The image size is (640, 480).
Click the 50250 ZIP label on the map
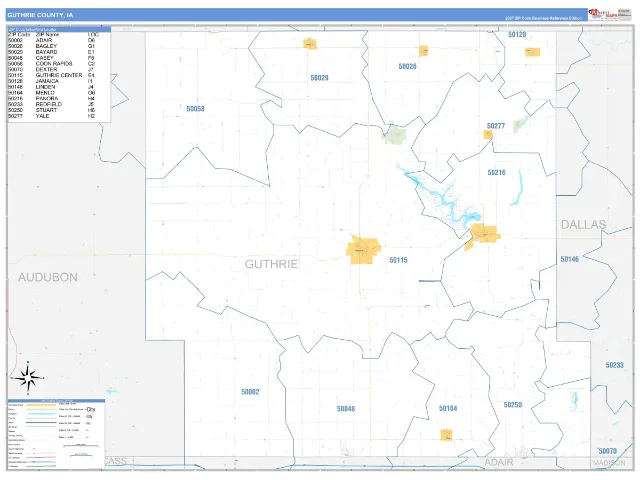click(x=513, y=404)
